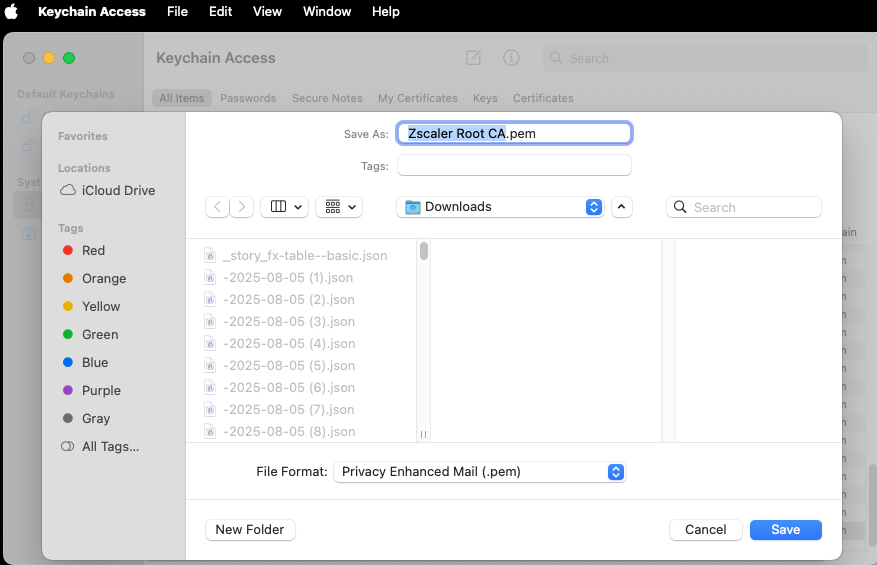Select the Green tag
The image size is (877, 565).
91,335
